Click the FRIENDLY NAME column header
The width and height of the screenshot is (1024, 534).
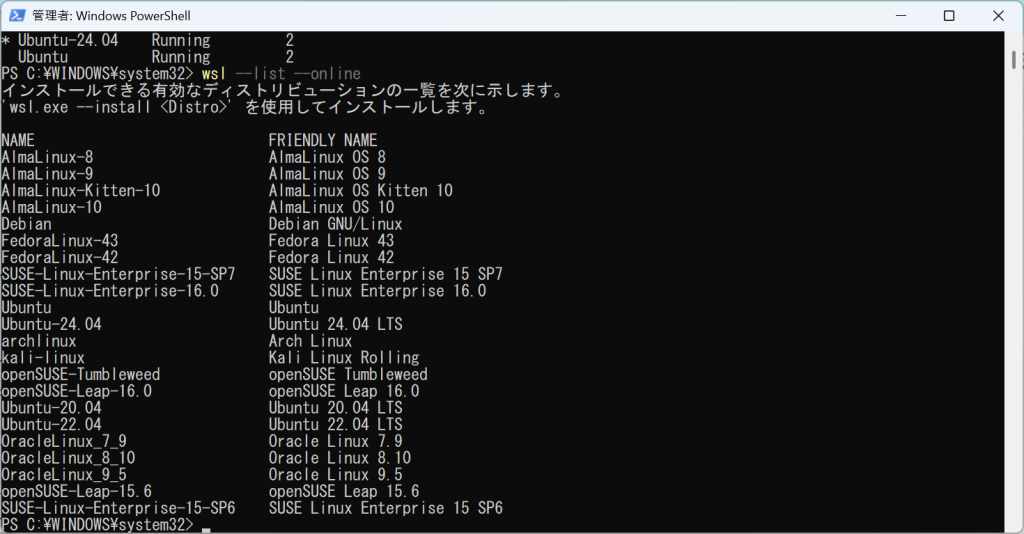click(x=323, y=140)
